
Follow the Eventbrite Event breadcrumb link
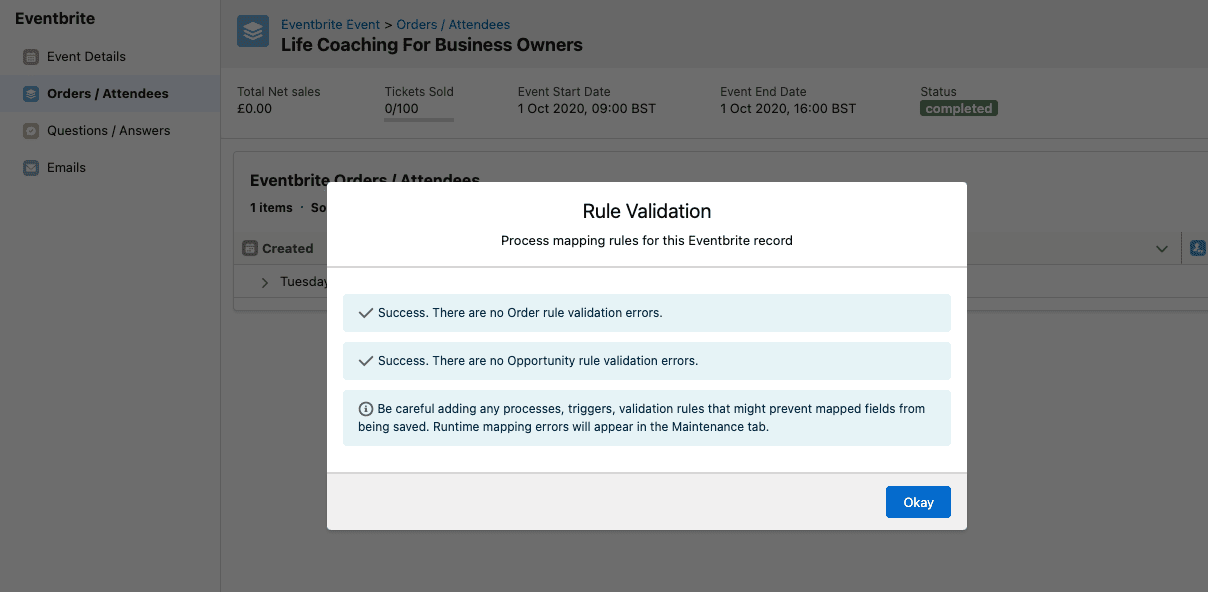pos(331,24)
